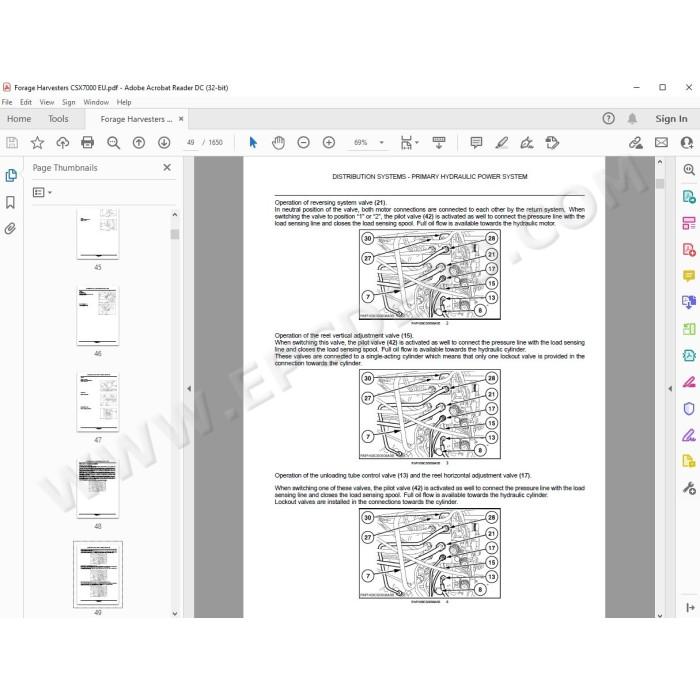Collapse the right tools pane arrow
Screen dimensions: 700x700
coord(670,388)
